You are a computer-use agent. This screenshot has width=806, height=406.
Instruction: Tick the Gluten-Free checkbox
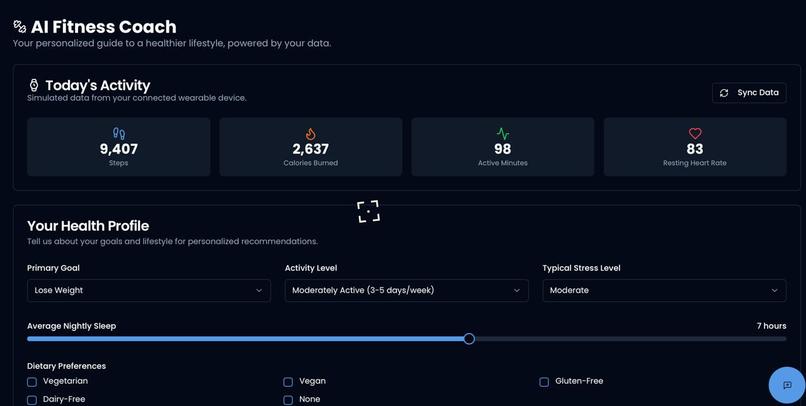(544, 382)
